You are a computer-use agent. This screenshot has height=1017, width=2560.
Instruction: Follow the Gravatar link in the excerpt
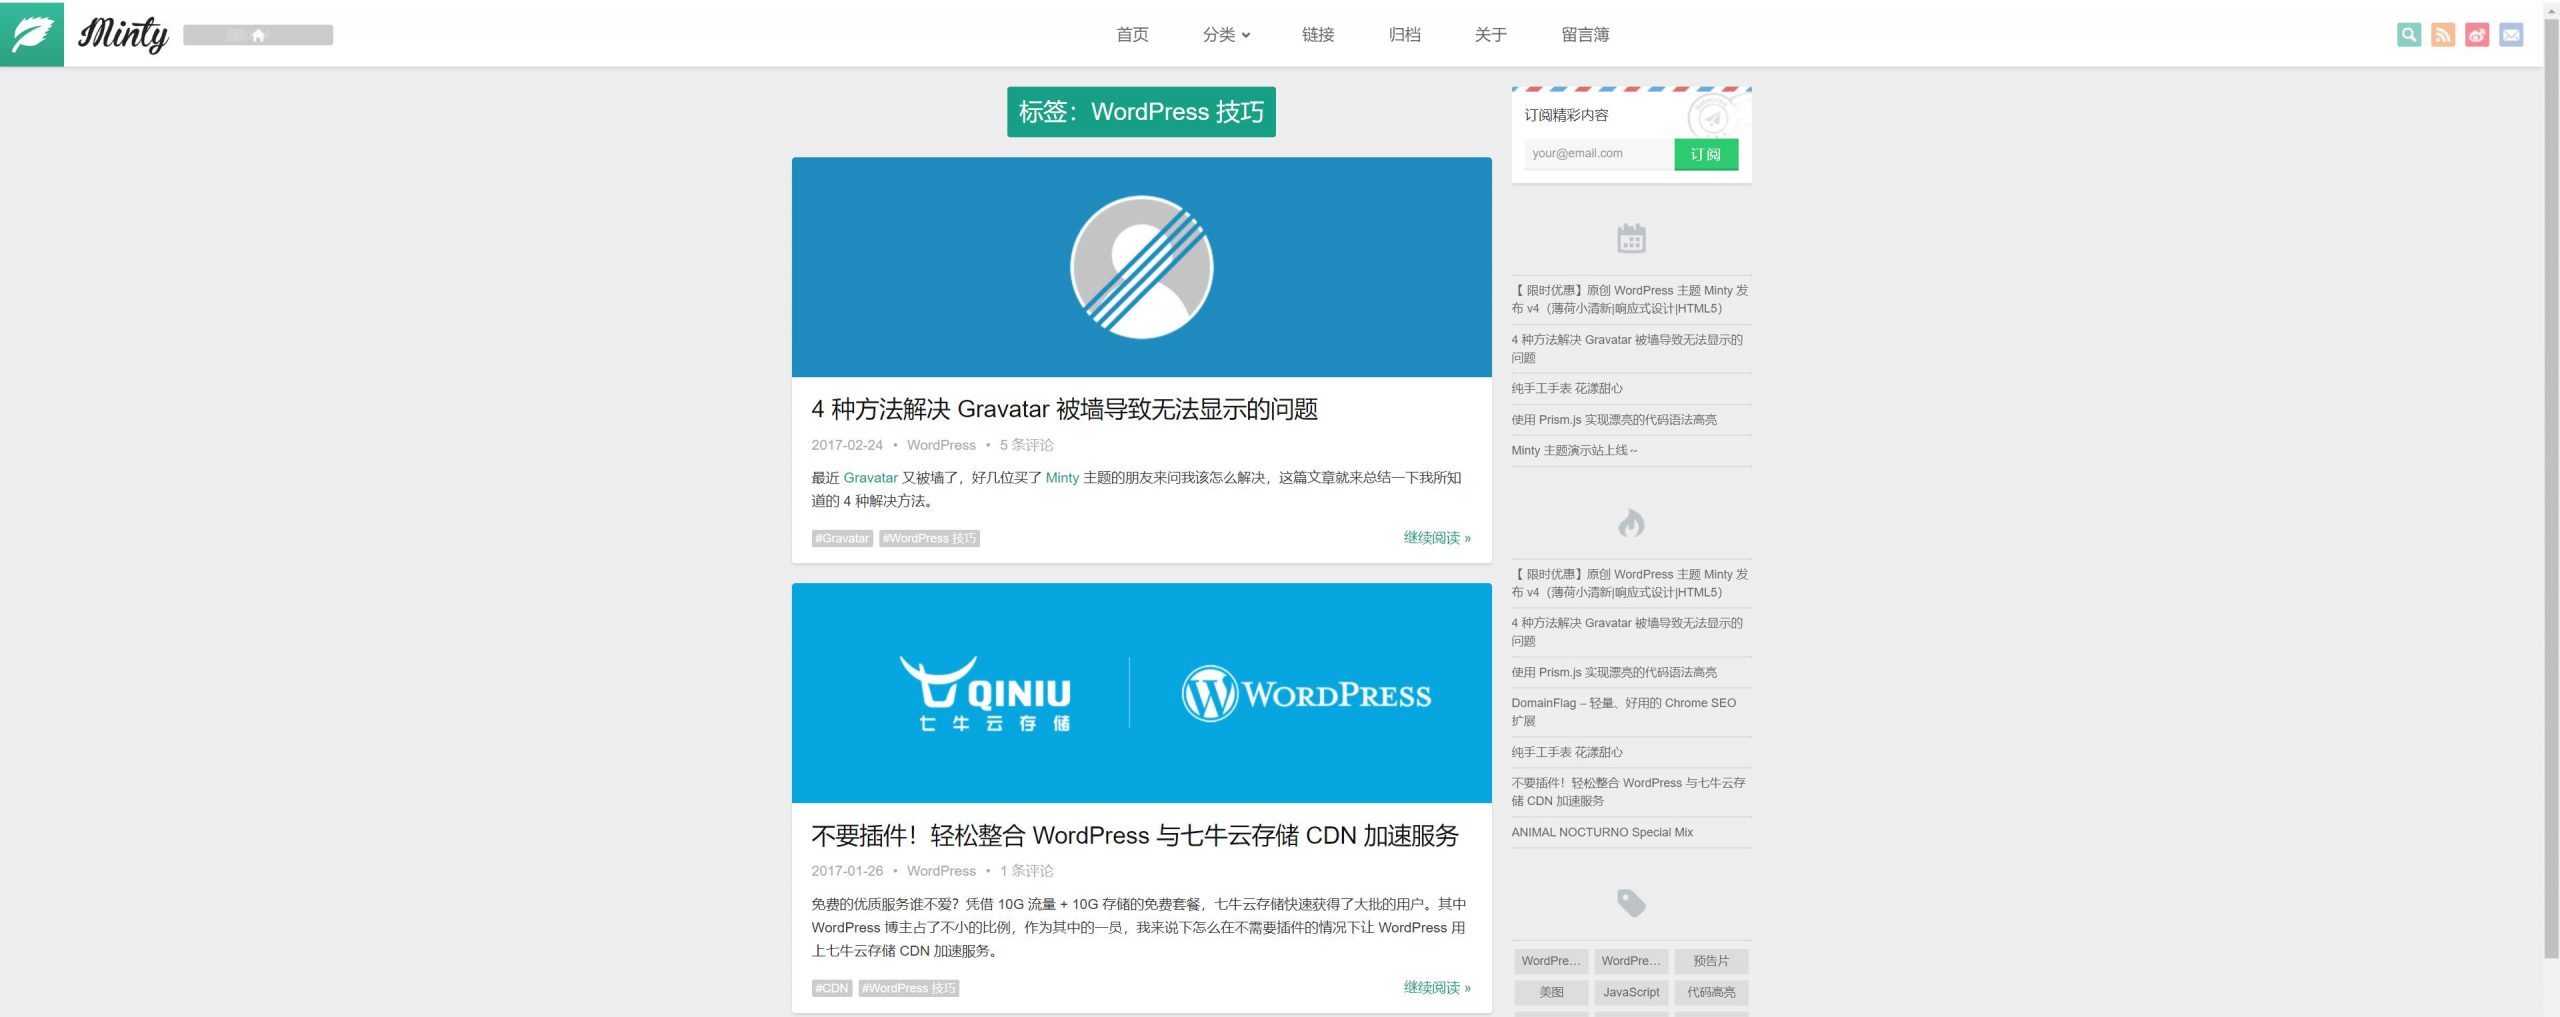point(871,478)
